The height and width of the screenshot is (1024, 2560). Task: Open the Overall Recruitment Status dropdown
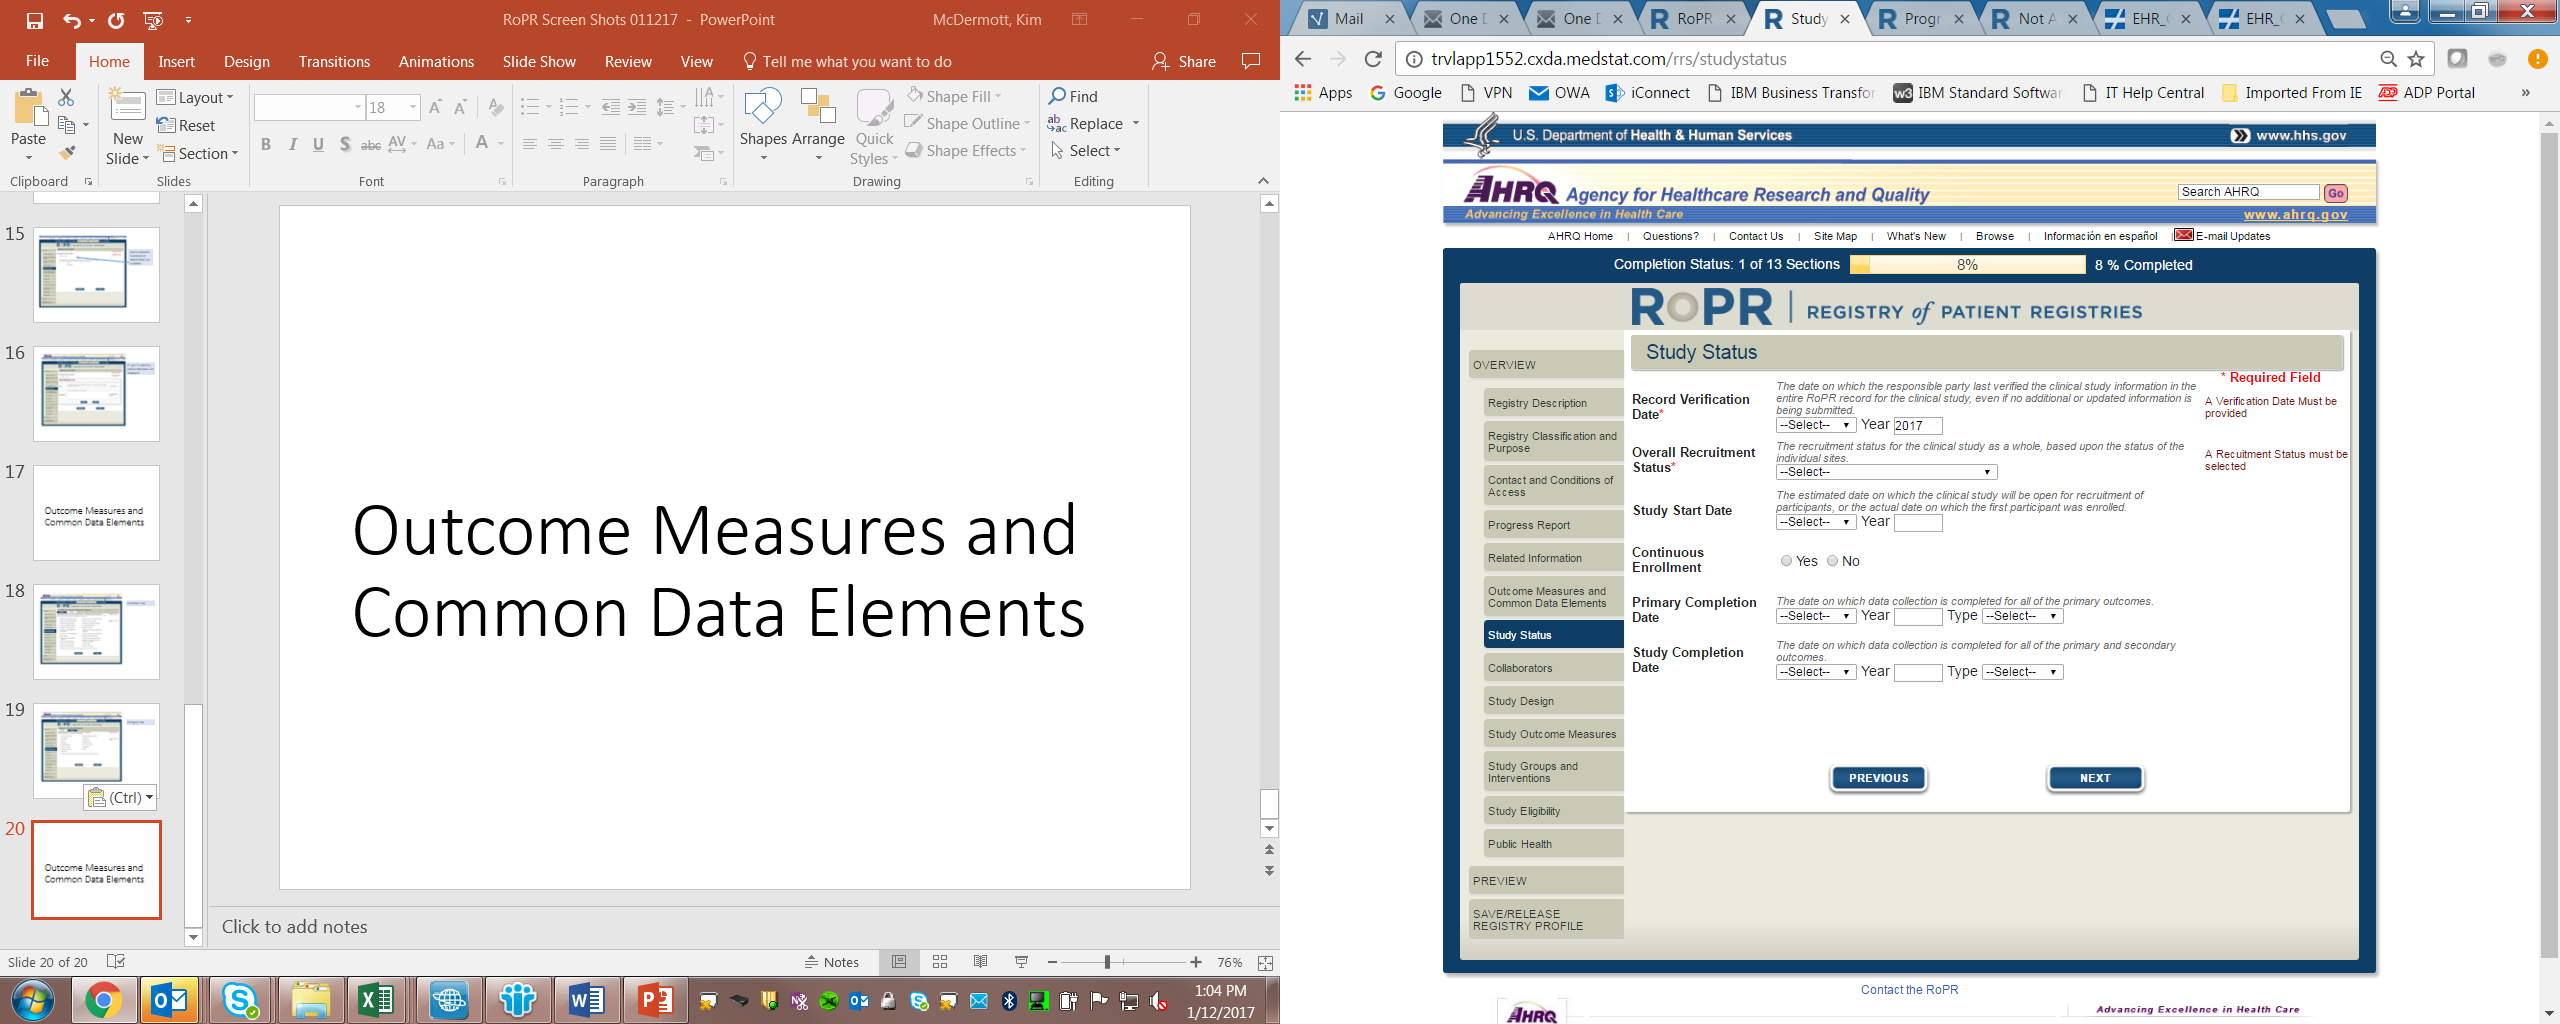tap(1886, 472)
